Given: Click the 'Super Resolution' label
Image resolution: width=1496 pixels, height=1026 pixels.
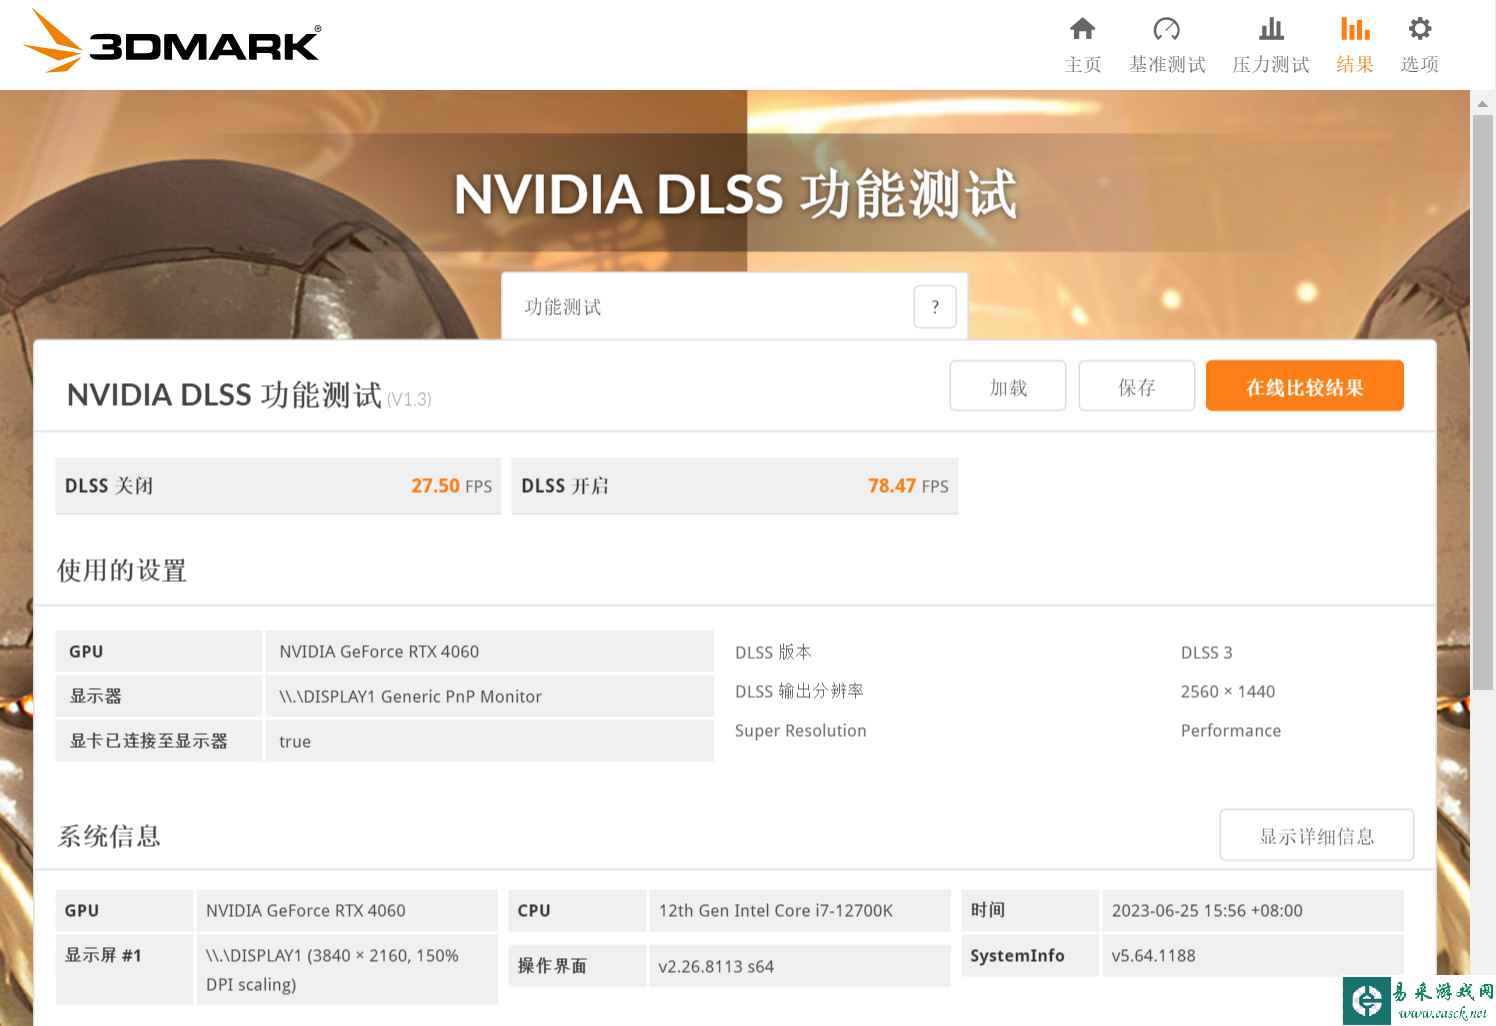Looking at the screenshot, I should [801, 731].
